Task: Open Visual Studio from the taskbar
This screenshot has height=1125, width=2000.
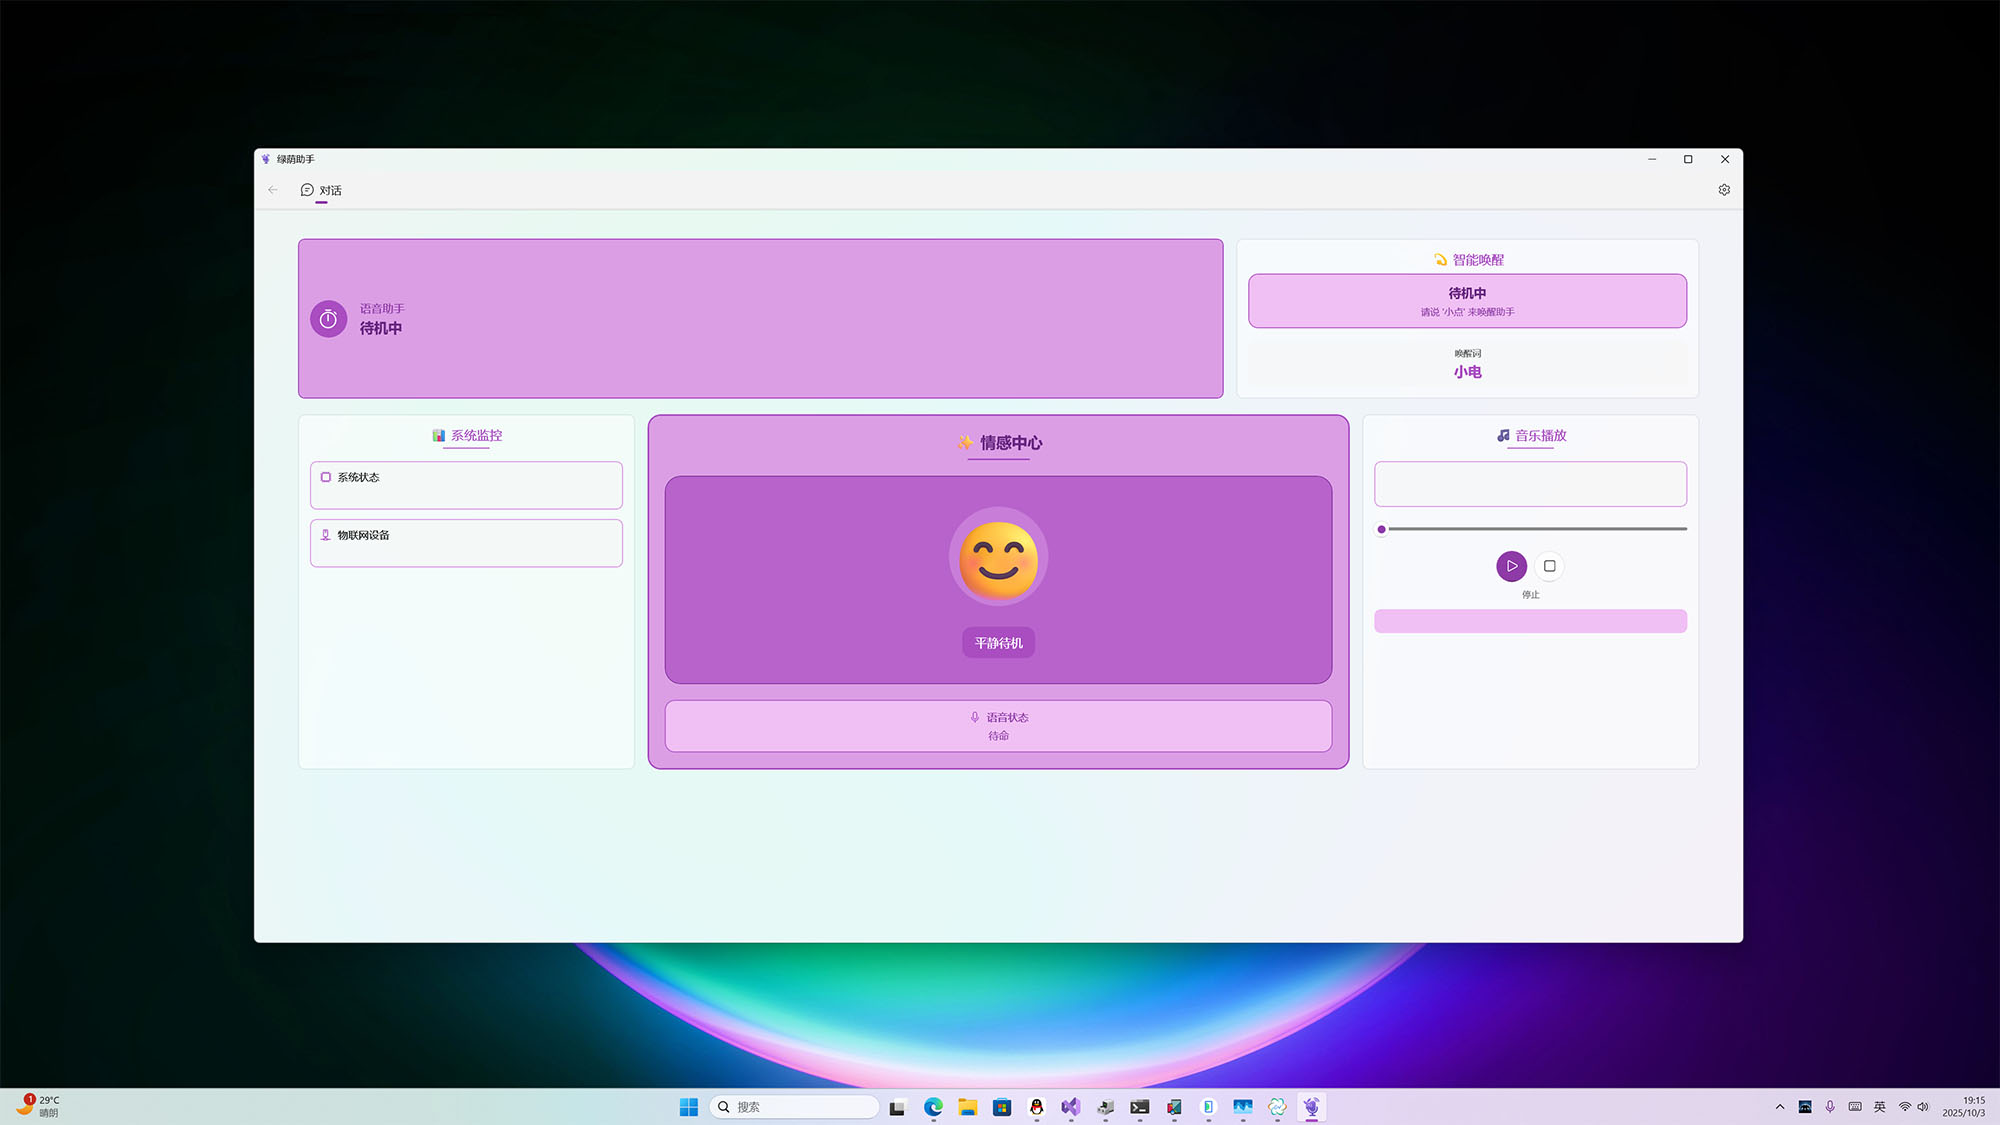Action: click(1071, 1107)
